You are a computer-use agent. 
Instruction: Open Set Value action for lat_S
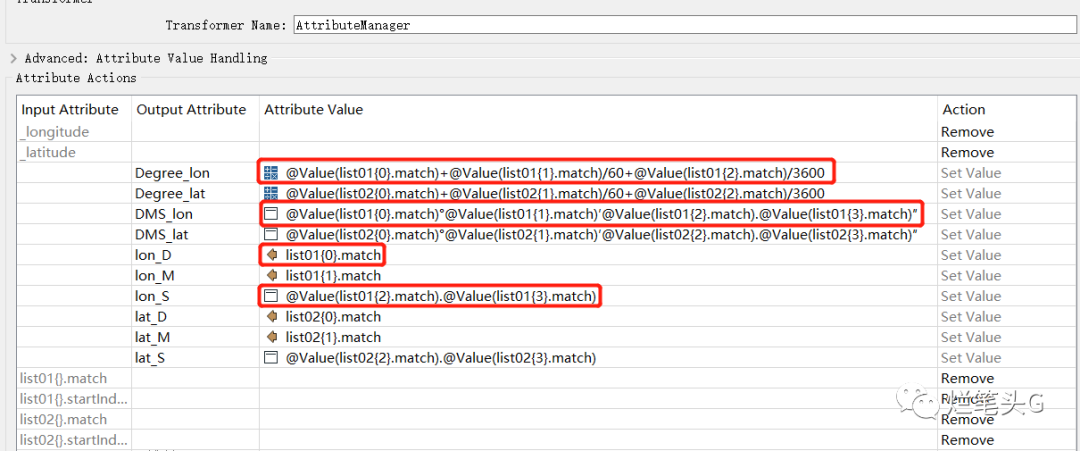(x=970, y=358)
